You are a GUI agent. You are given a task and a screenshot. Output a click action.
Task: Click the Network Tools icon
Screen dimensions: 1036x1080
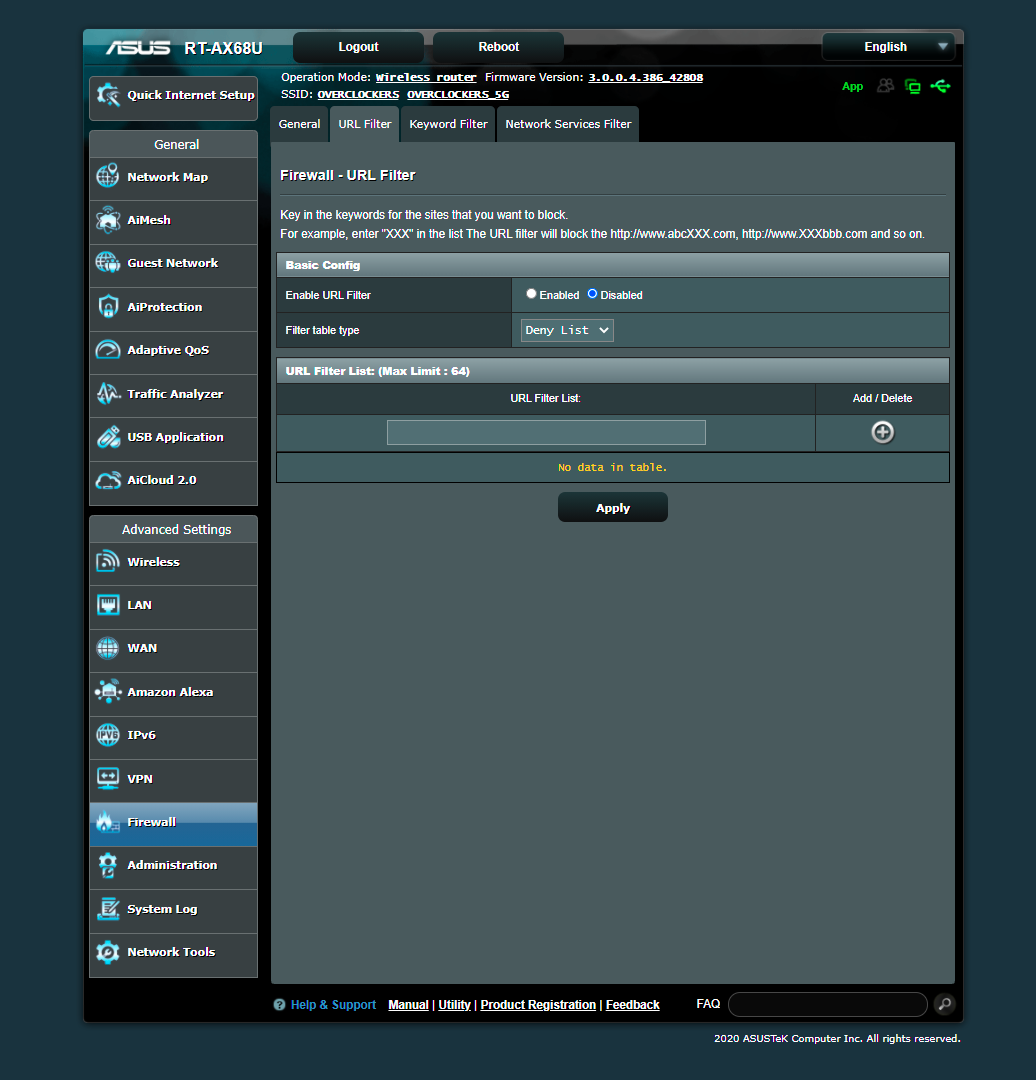click(x=107, y=952)
